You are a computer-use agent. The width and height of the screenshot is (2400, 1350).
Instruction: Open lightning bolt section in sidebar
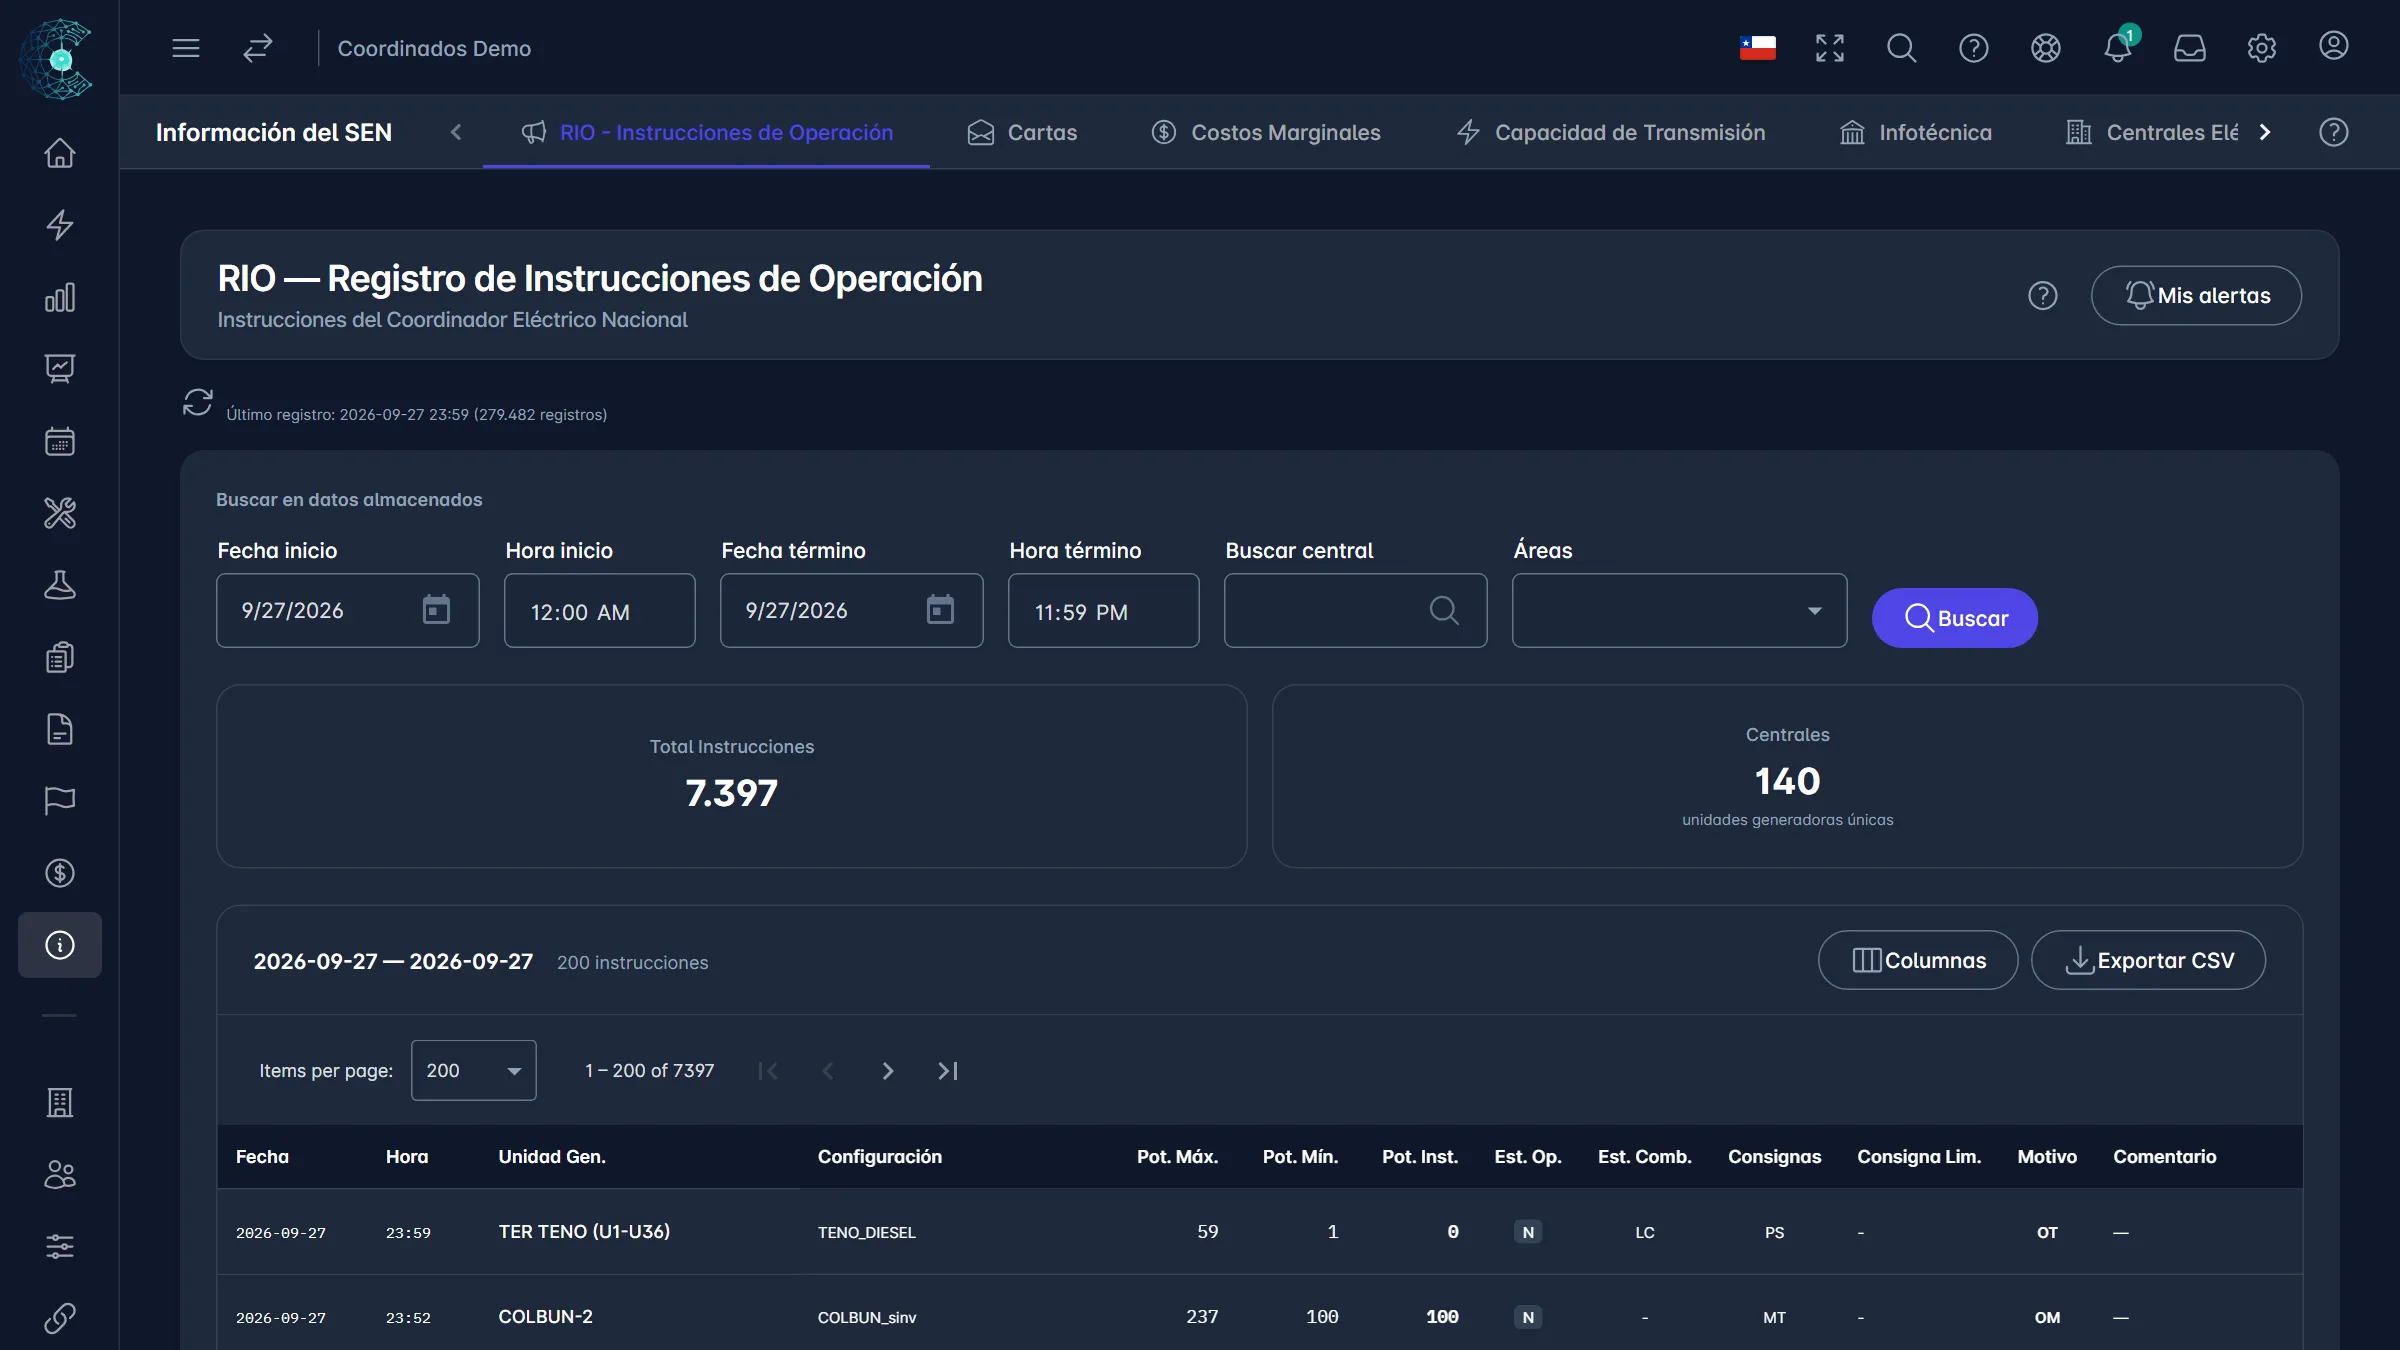[60, 225]
